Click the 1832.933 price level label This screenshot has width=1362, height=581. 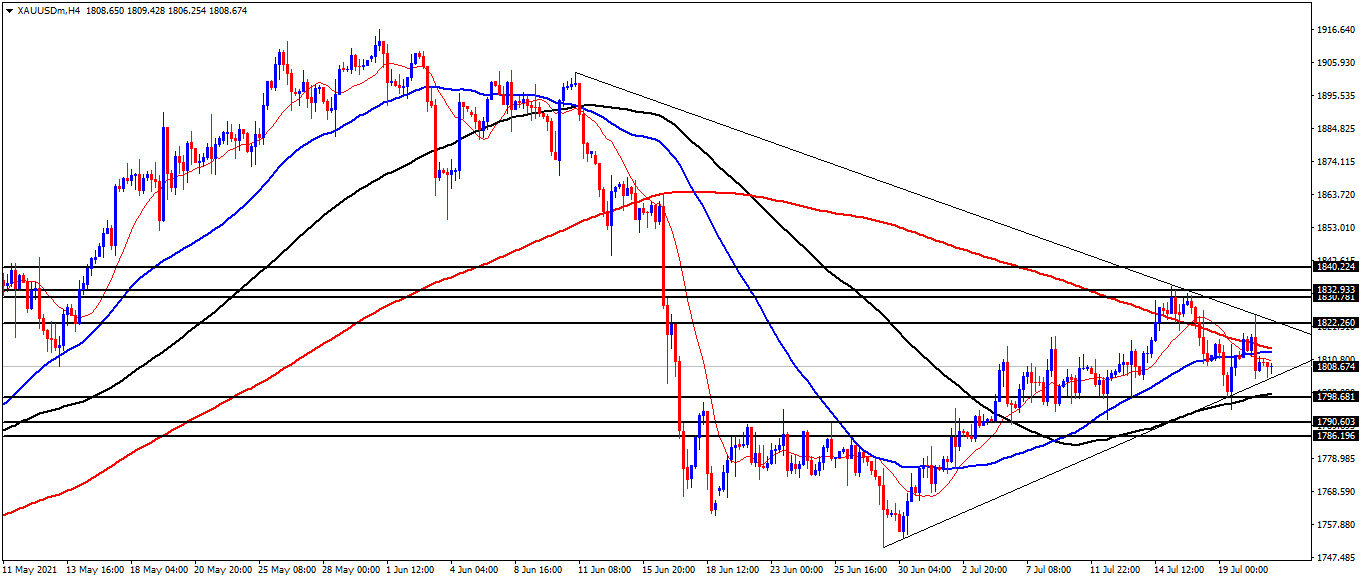tap(1336, 289)
